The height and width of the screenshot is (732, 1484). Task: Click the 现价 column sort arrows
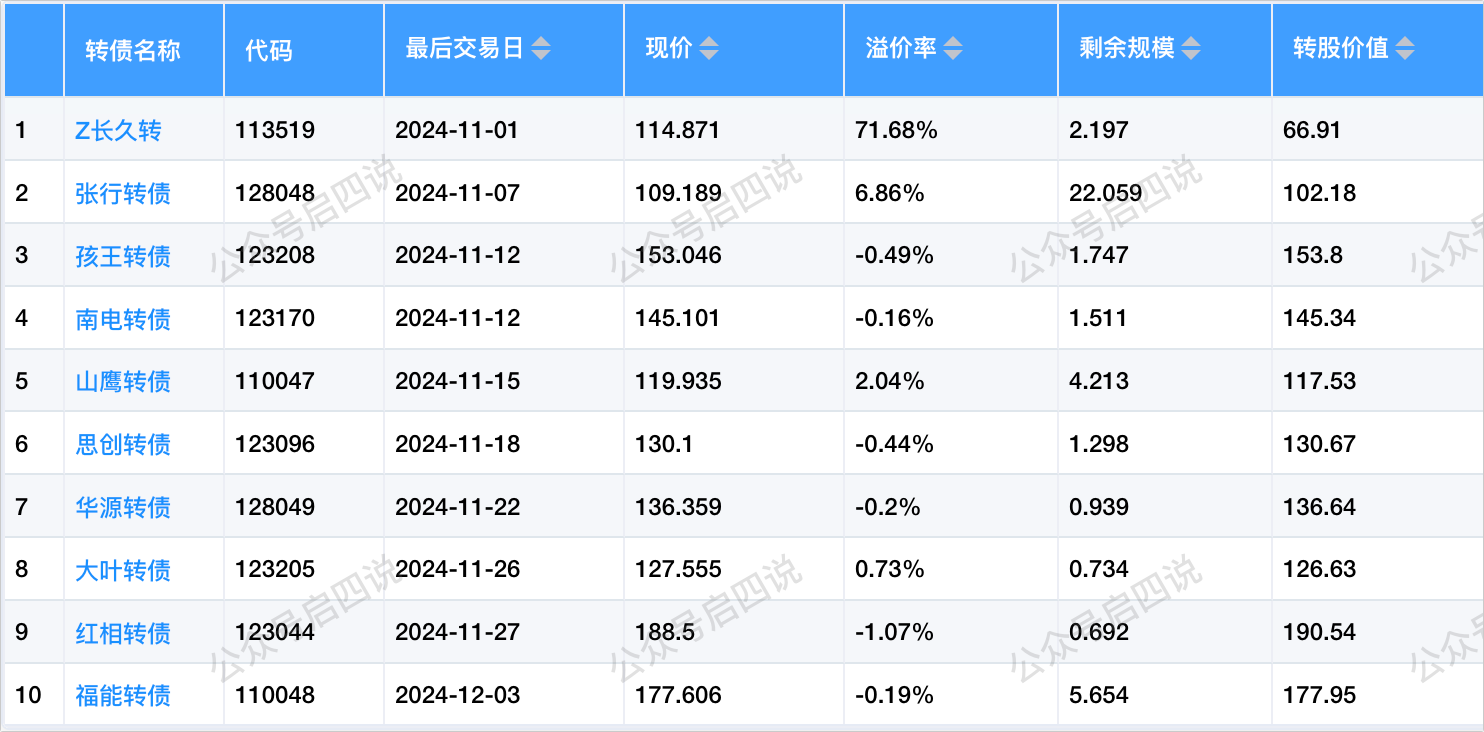(x=708, y=49)
